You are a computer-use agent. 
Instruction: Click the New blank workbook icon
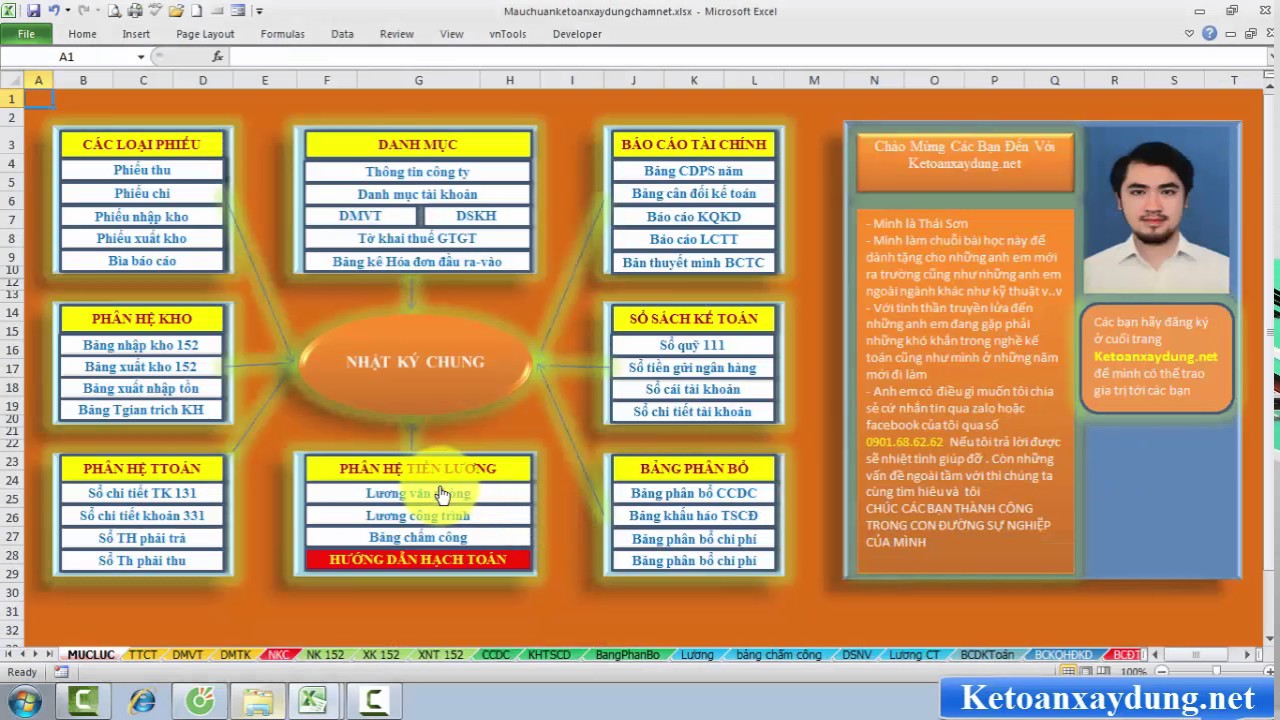point(197,11)
